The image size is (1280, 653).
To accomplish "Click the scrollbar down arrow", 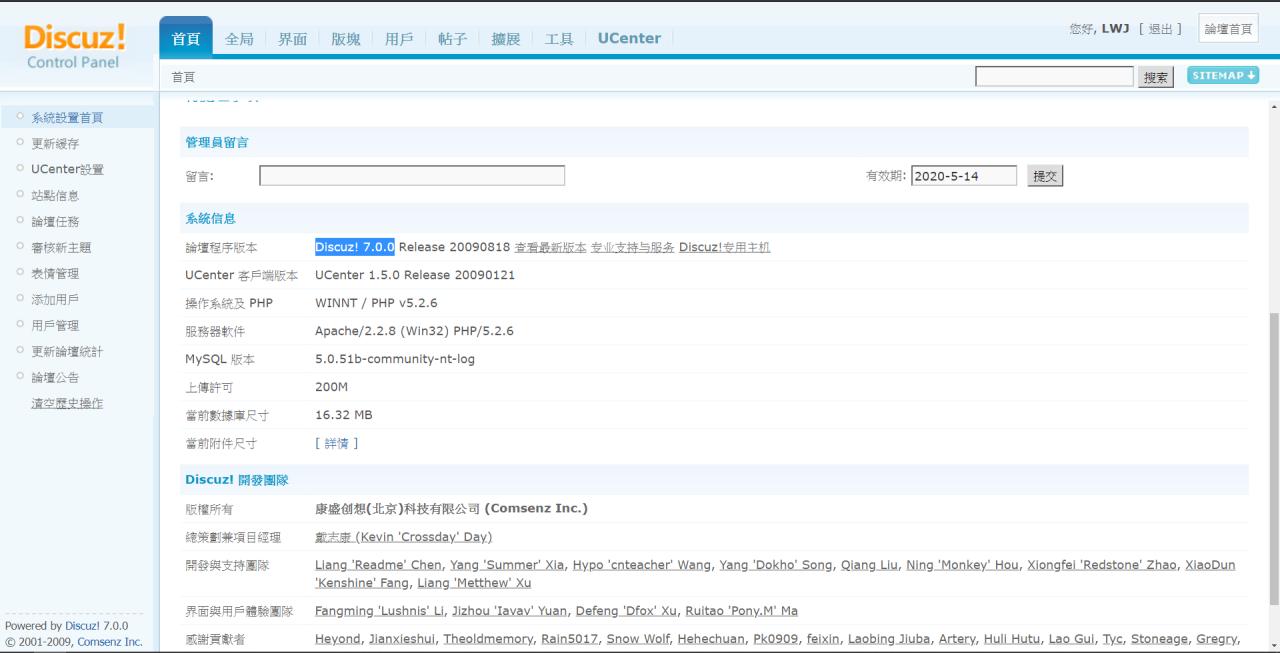I will pyautogui.click(x=1273, y=646).
